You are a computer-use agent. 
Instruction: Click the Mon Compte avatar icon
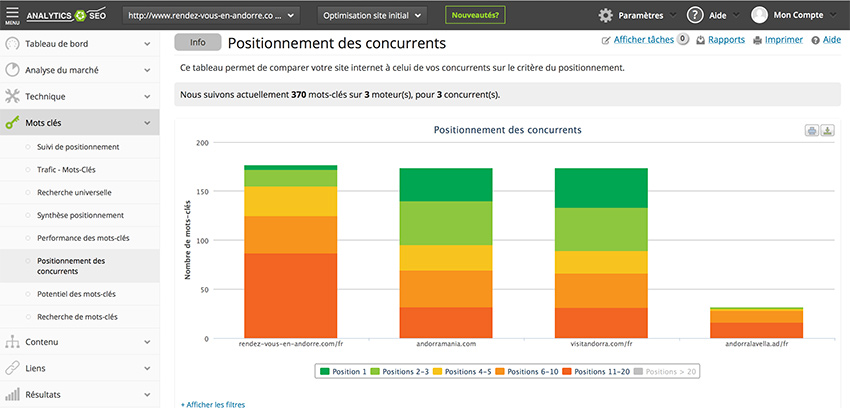(x=760, y=16)
